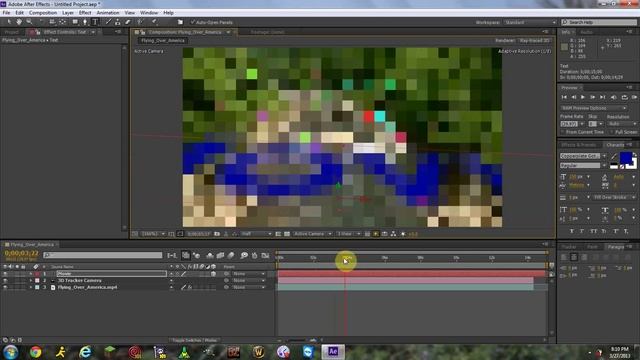Open RAM Preview Options dropdown
Screen dimensions: 640x360
(594, 108)
